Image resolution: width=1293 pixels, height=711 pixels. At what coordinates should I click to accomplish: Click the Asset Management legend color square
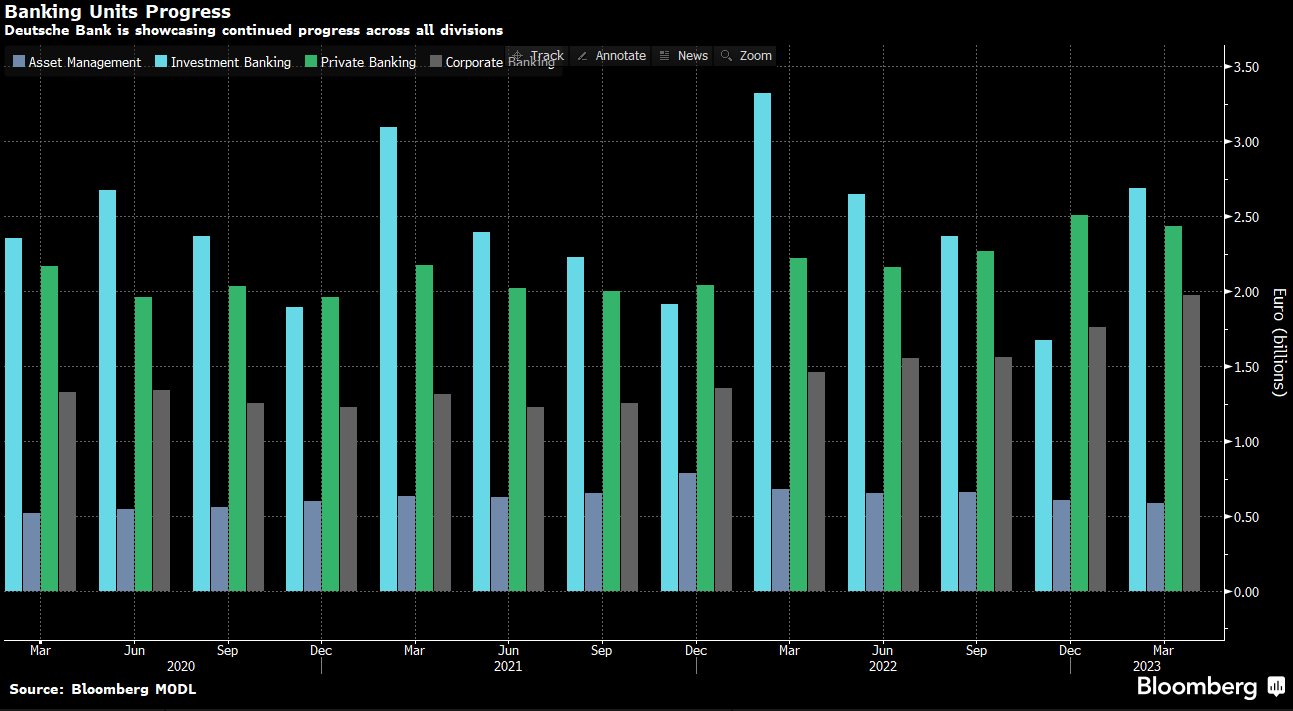(19, 62)
